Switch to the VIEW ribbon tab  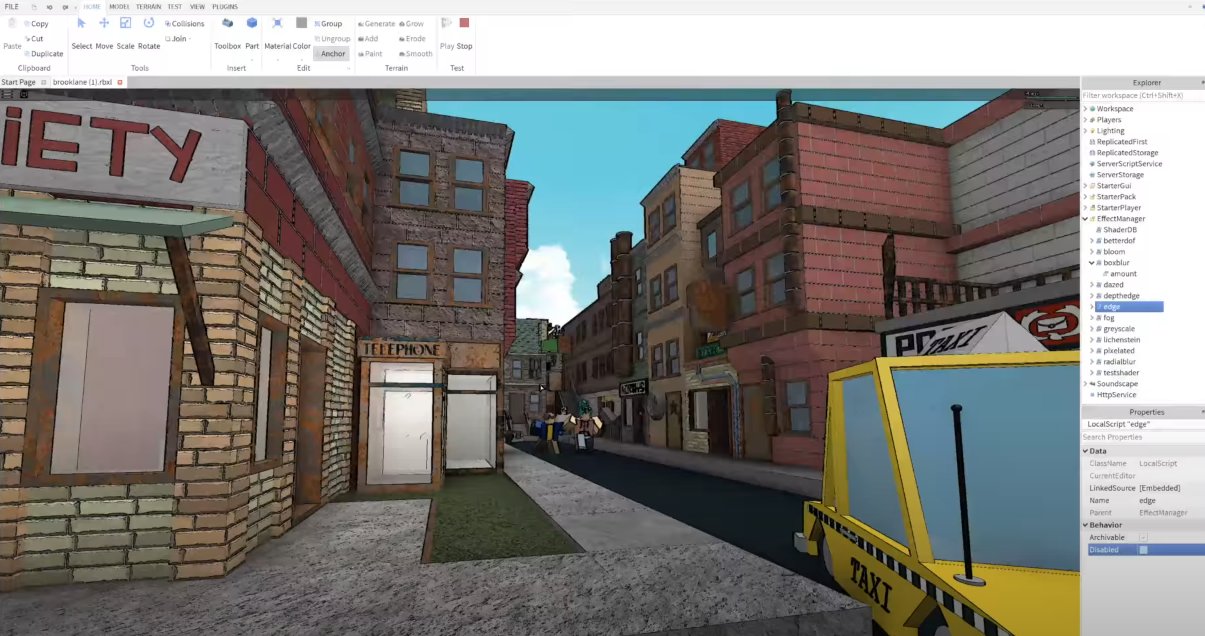coord(197,7)
